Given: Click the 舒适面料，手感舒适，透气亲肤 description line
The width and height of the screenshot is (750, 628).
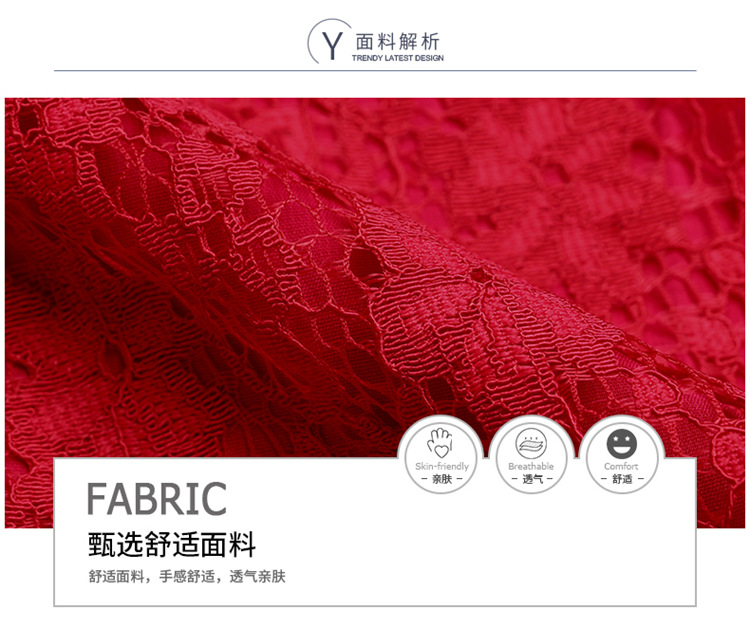Looking at the screenshot, I should click(x=187, y=576).
